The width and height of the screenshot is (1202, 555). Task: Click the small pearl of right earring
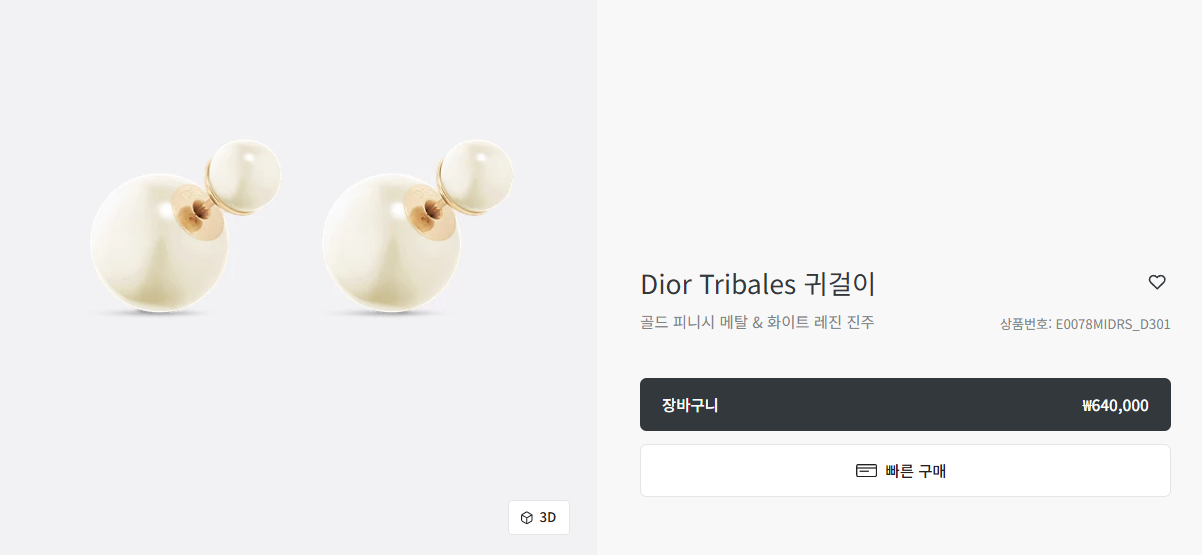point(477,175)
